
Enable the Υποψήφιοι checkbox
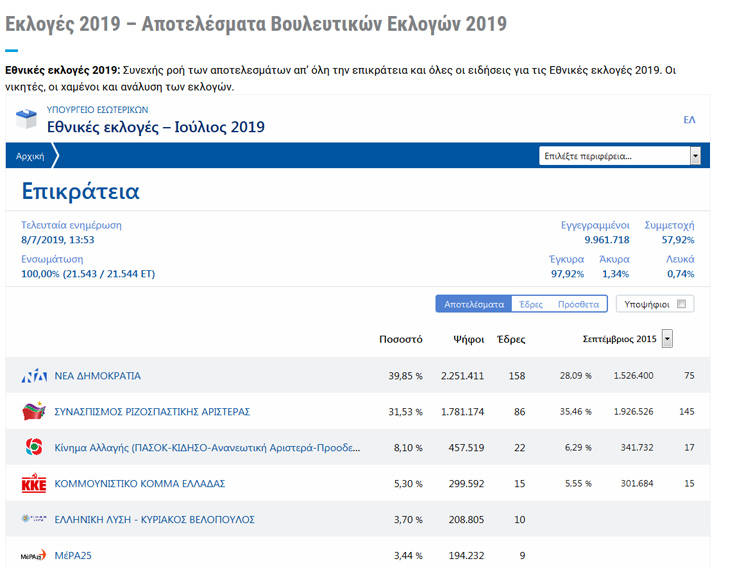pyautogui.click(x=681, y=304)
